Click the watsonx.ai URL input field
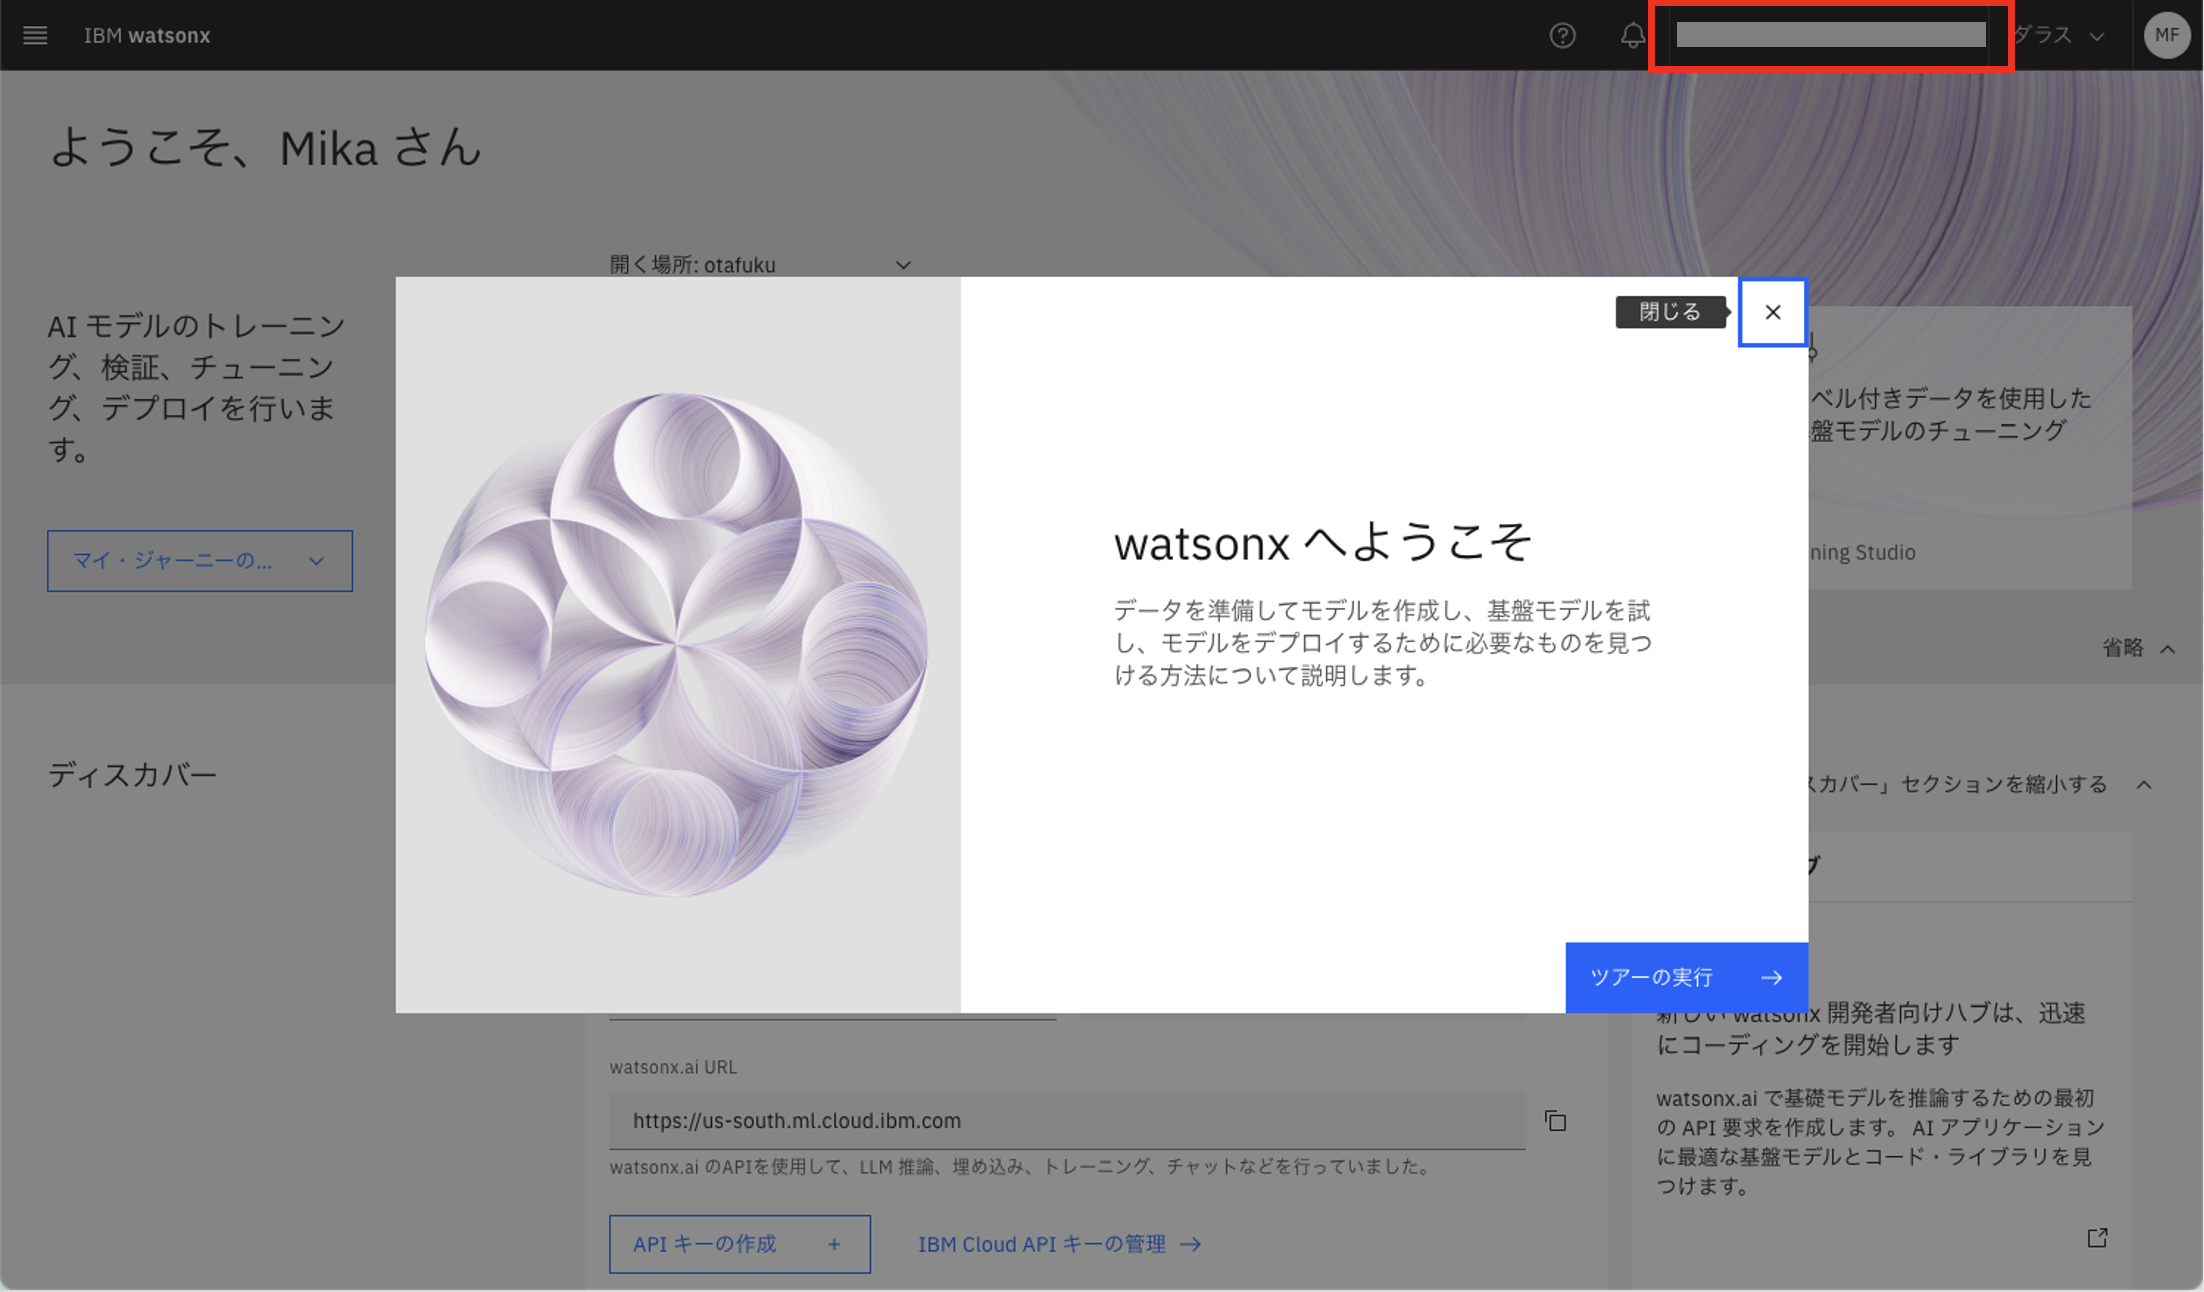Screen dimensions: 2204x1292 click(1000, 1121)
